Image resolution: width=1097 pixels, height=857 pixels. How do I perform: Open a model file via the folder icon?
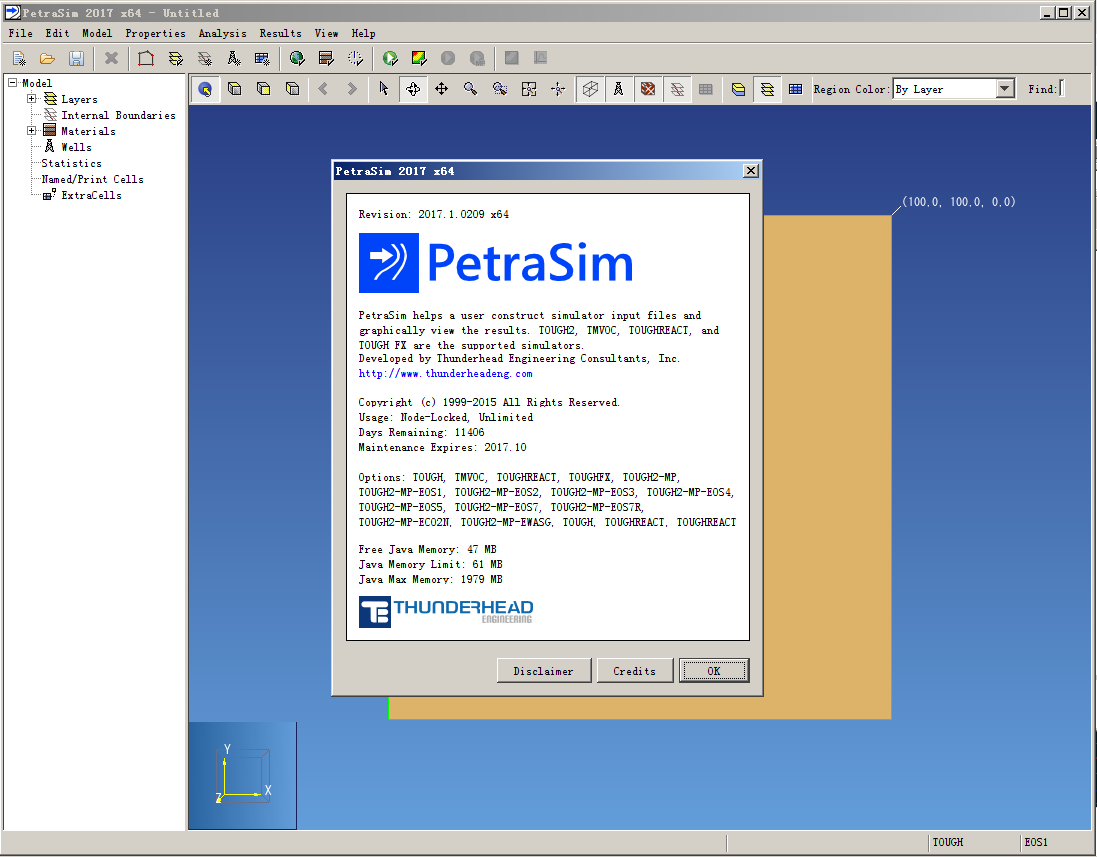[47, 58]
